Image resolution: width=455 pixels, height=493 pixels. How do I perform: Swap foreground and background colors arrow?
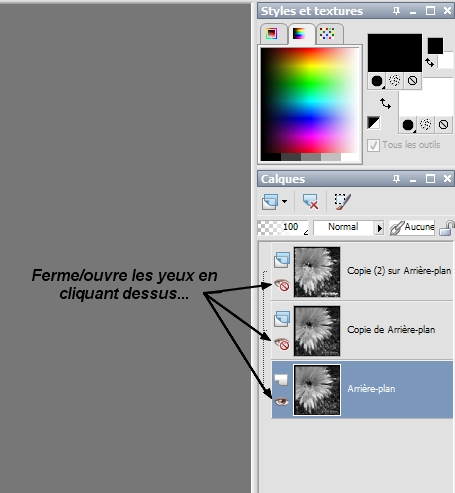point(430,62)
